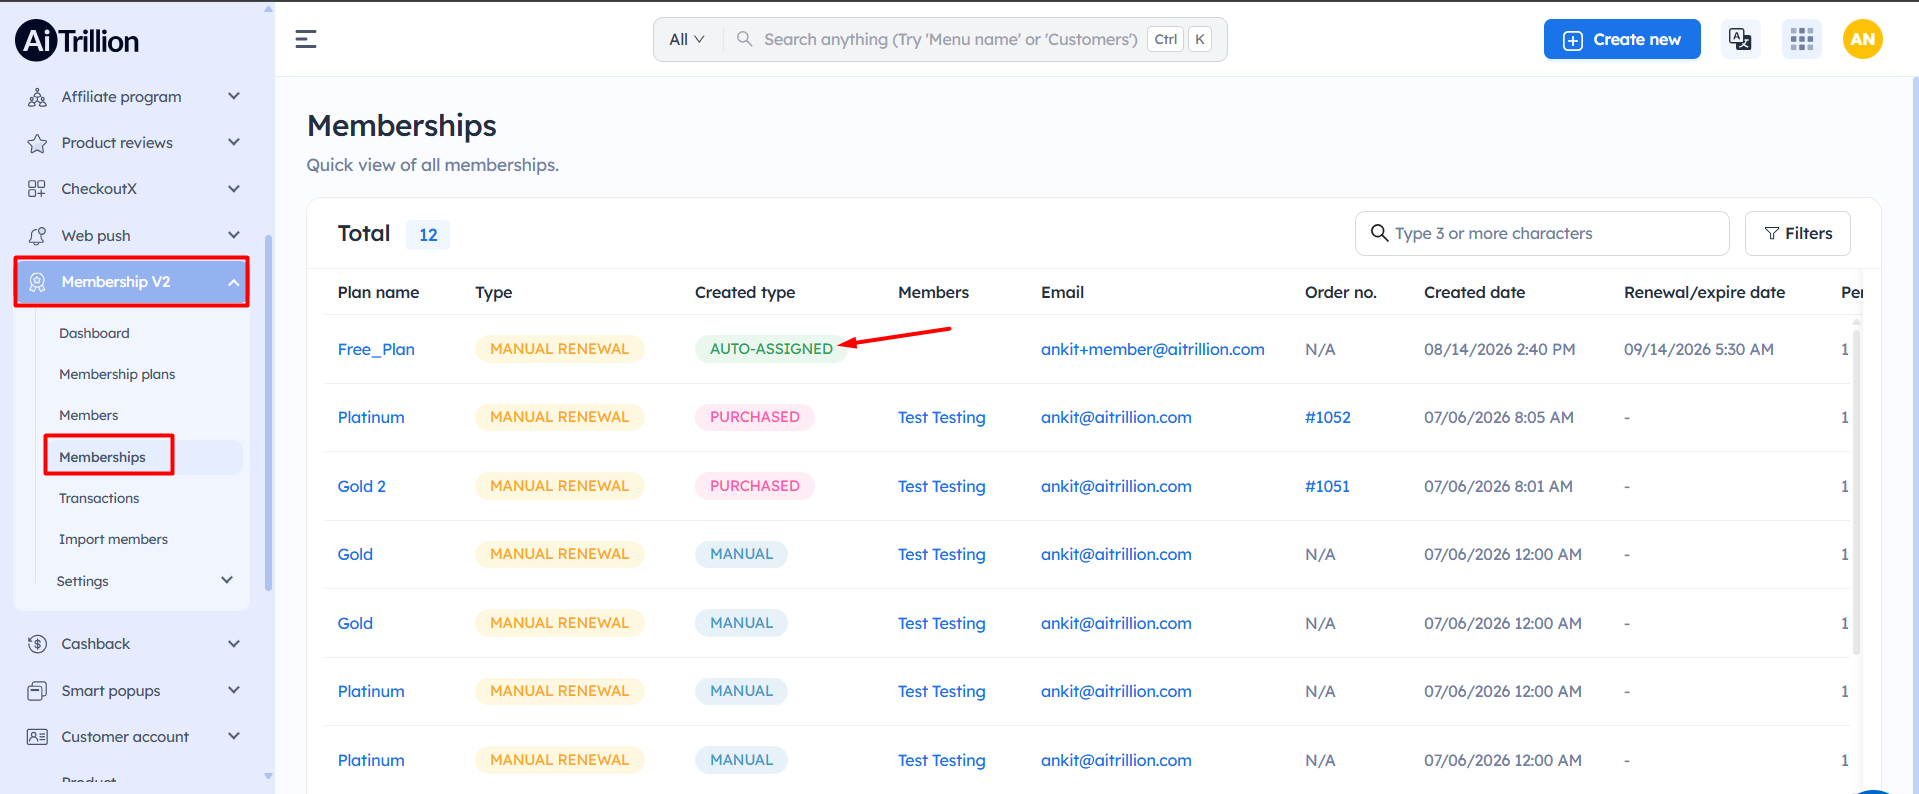Click ankit+member@aitrillion.com email link

1153,349
